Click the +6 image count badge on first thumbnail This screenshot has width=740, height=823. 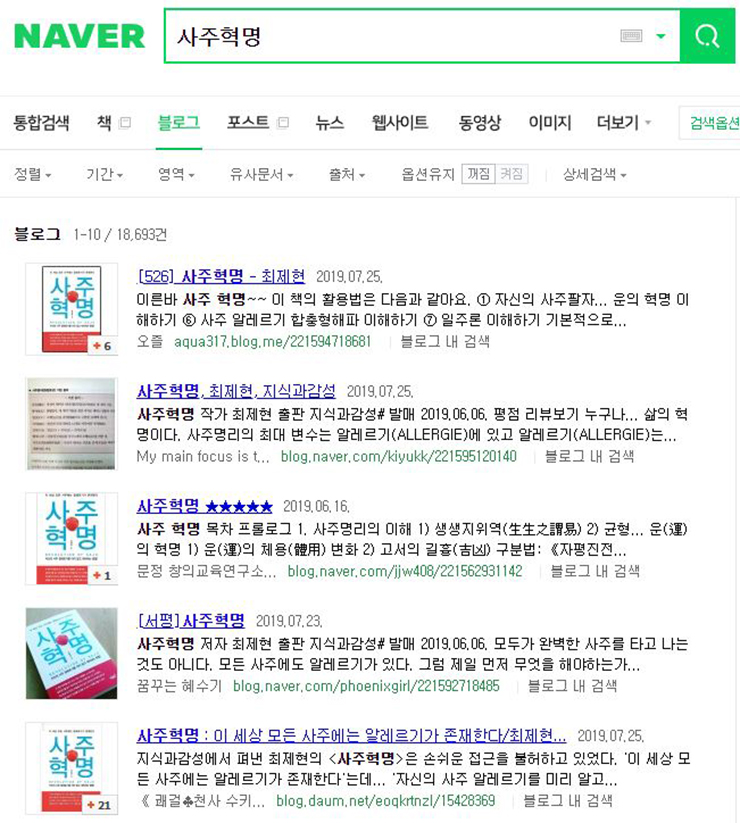pyautogui.click(x=102, y=345)
